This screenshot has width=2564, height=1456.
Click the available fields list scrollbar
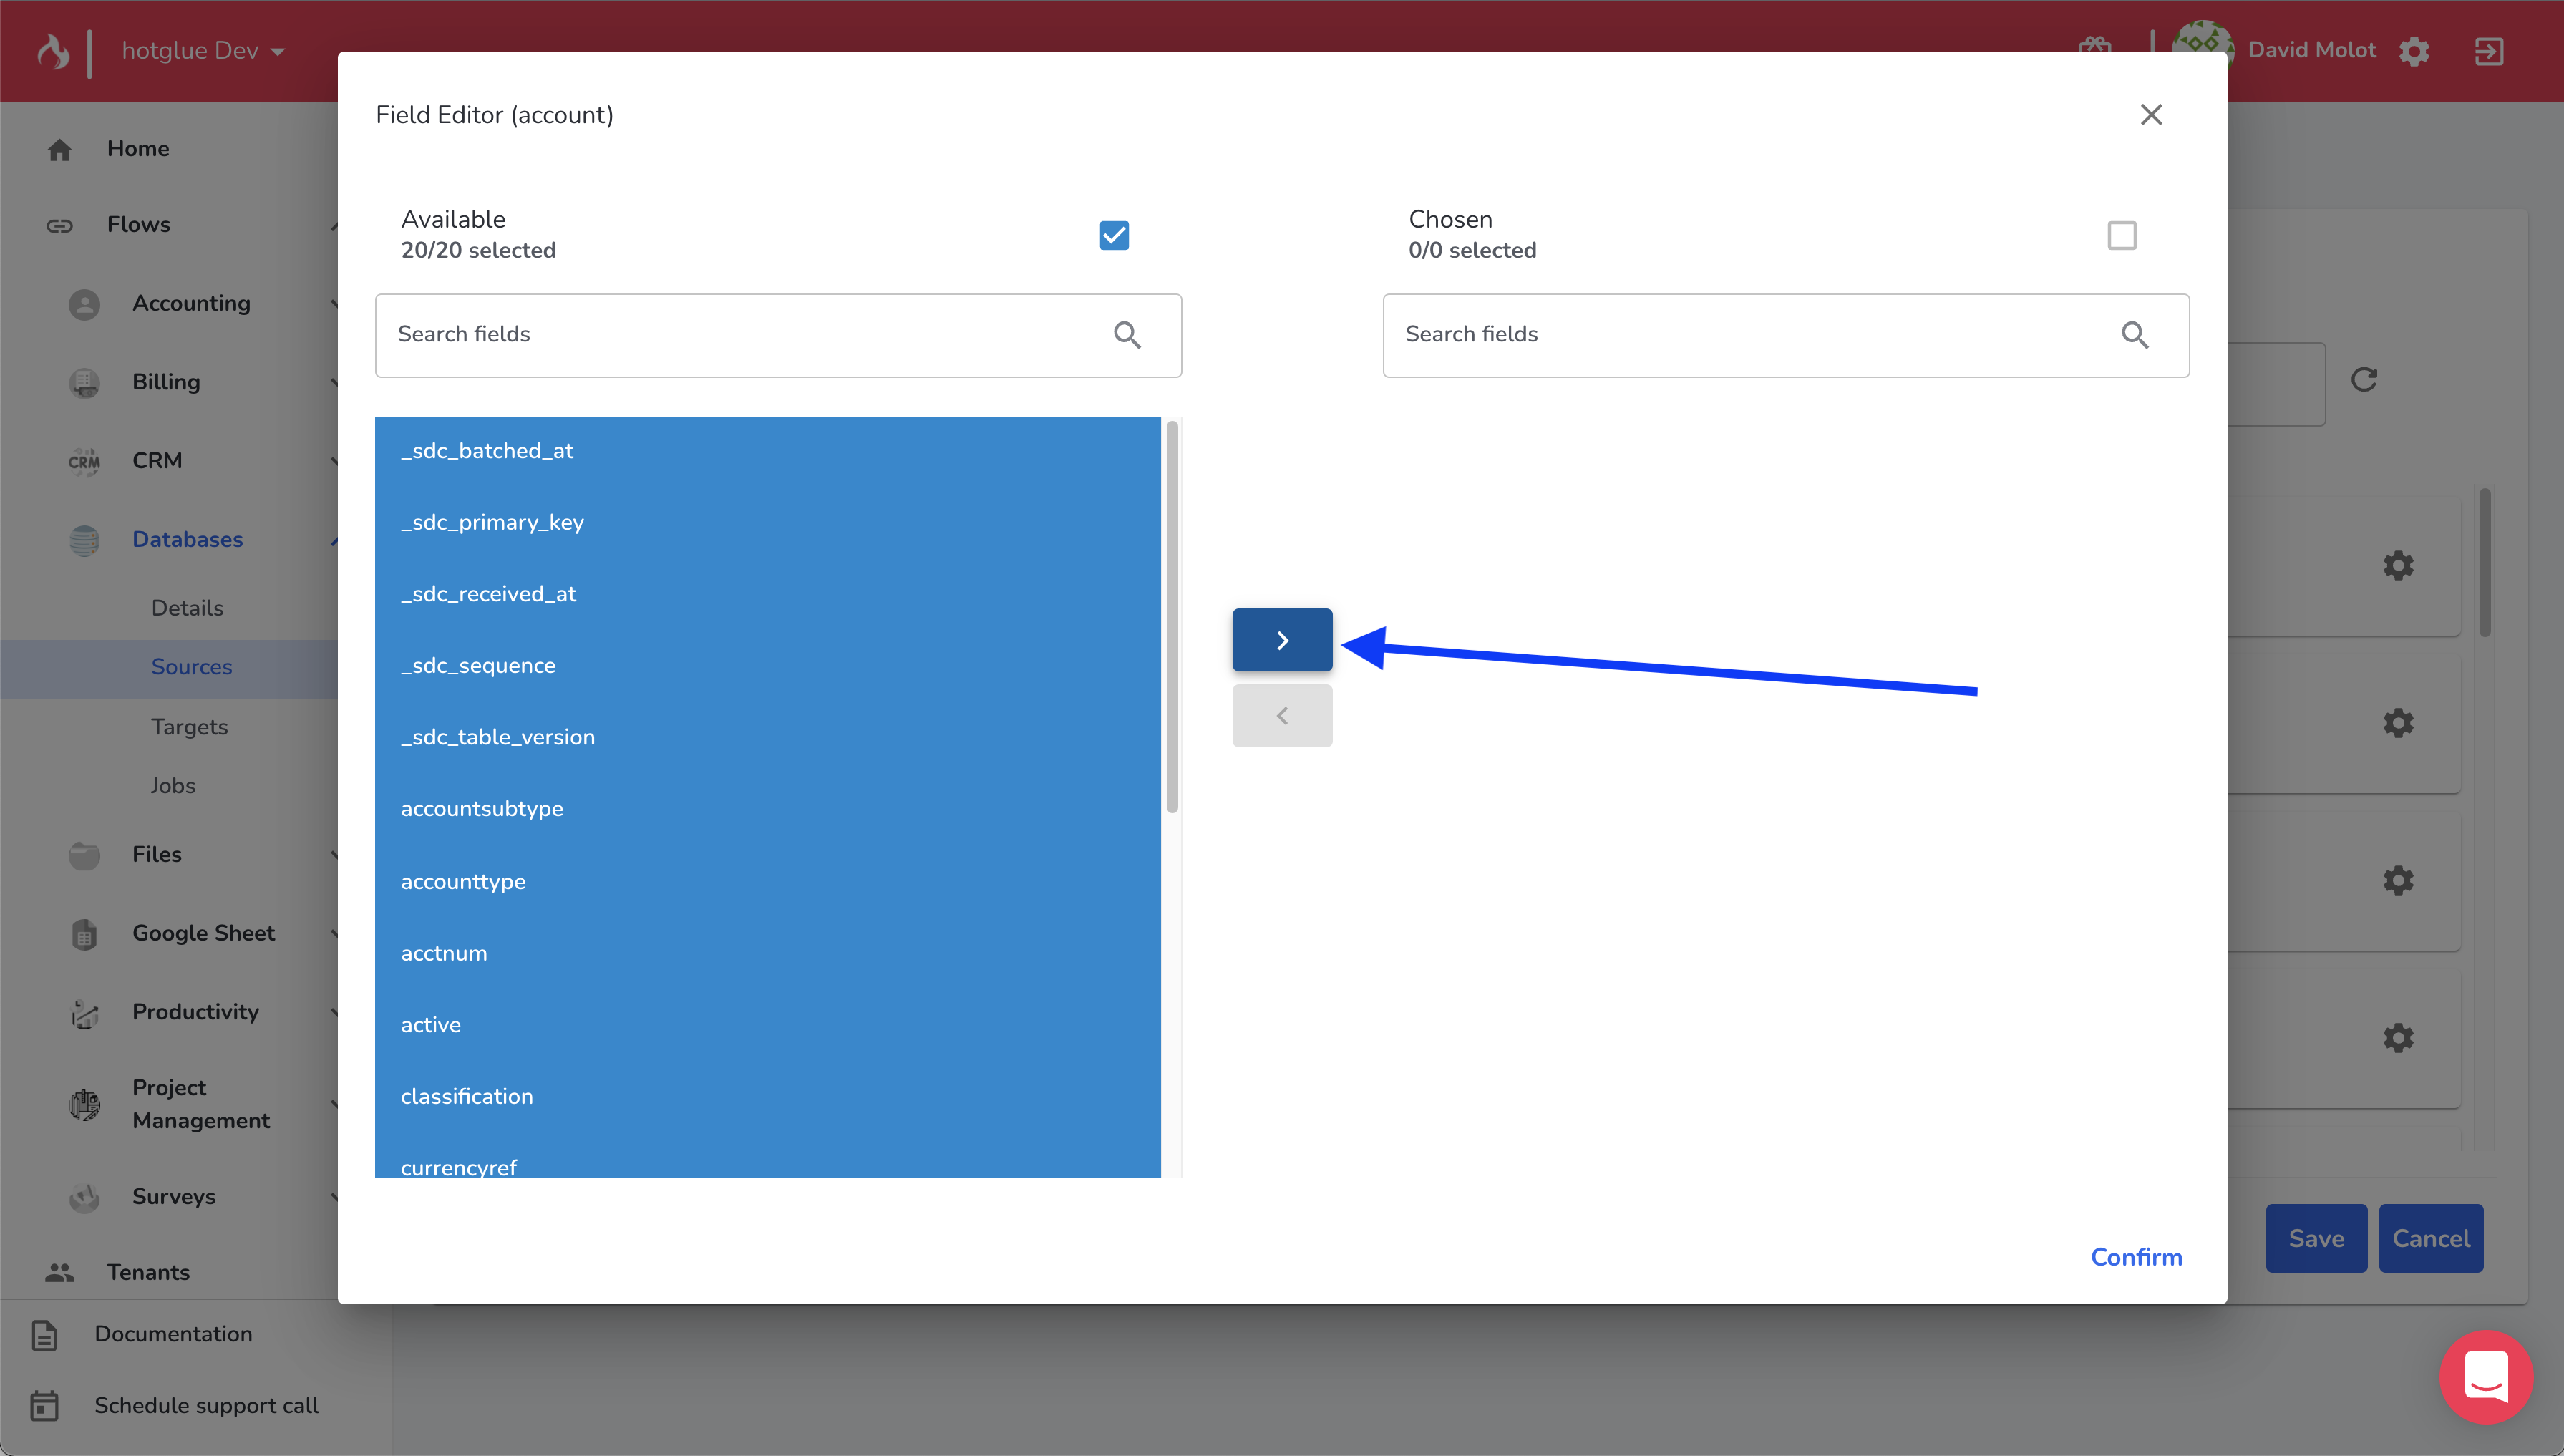pos(1172,617)
